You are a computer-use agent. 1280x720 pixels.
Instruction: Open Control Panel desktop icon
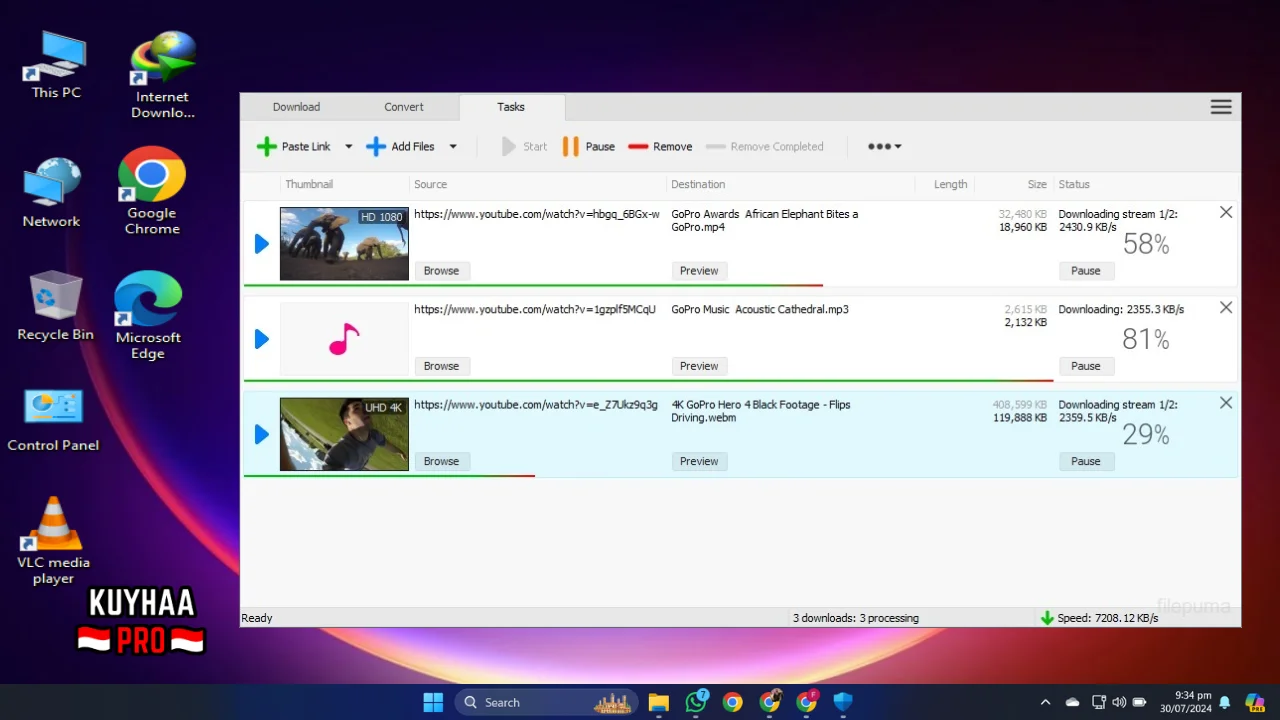pyautogui.click(x=53, y=418)
